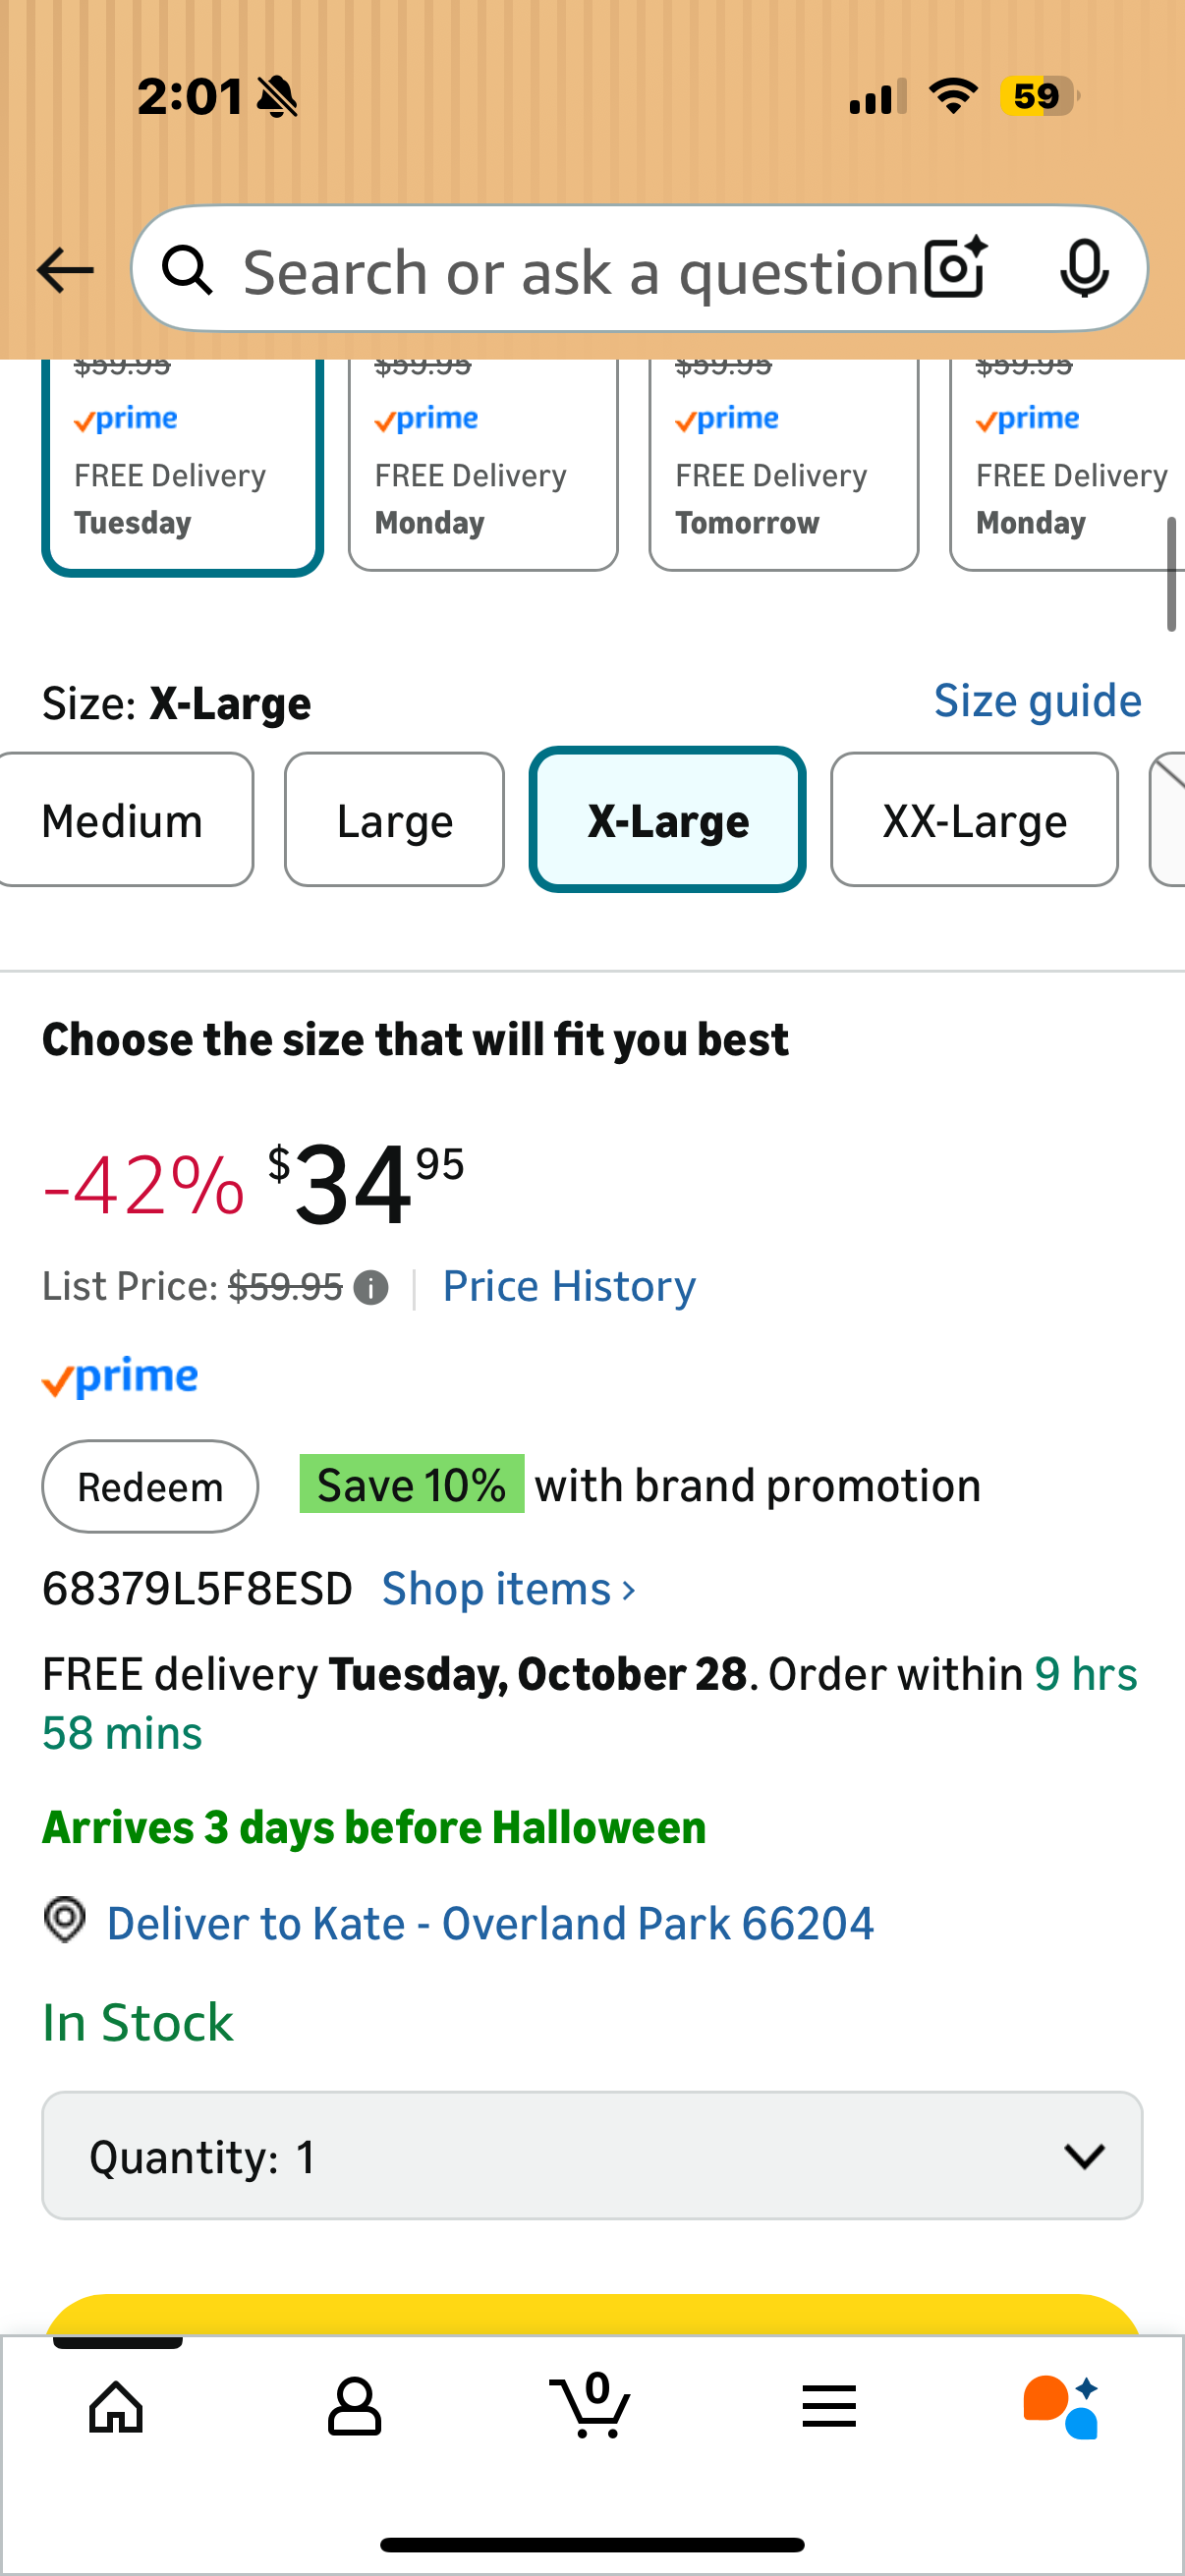View the Price History link
This screenshot has width=1185, height=2576.
click(568, 1286)
